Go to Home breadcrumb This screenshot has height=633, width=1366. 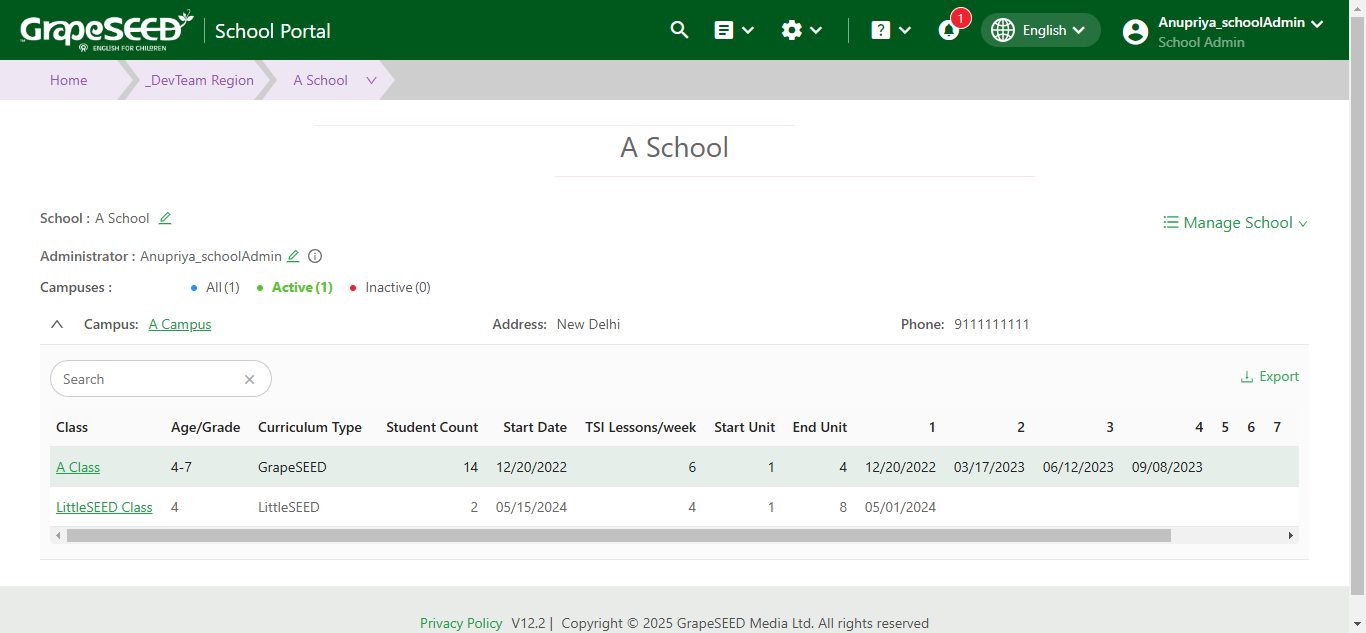[x=68, y=80]
